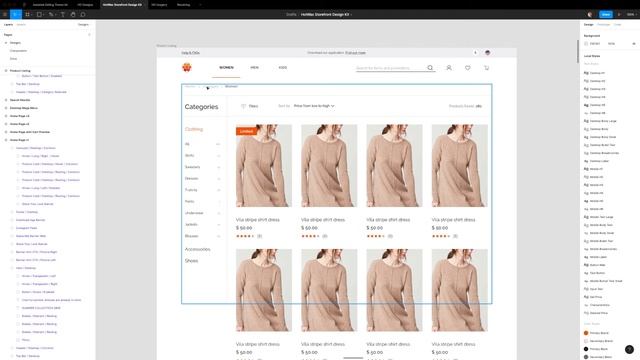Select the Components page

[18, 51]
